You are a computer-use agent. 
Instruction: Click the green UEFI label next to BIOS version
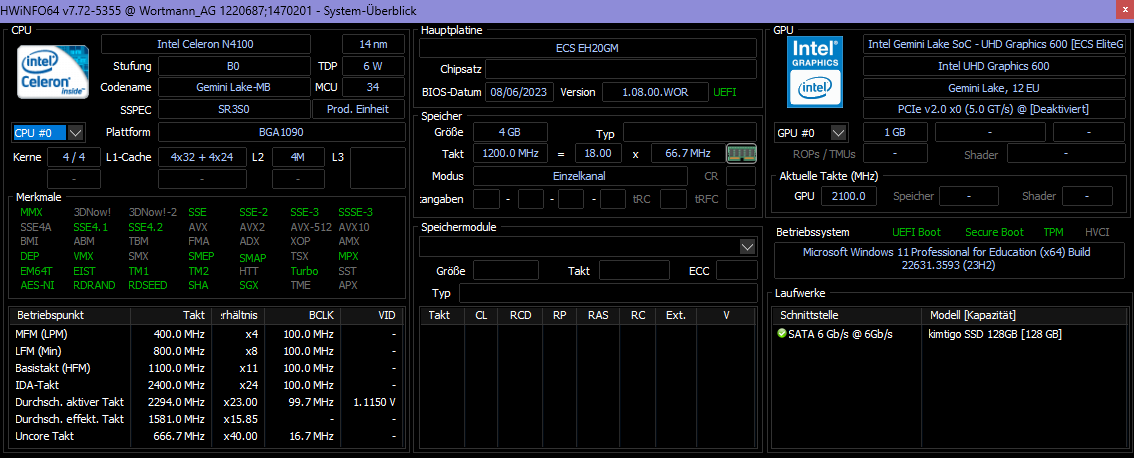[x=727, y=93]
